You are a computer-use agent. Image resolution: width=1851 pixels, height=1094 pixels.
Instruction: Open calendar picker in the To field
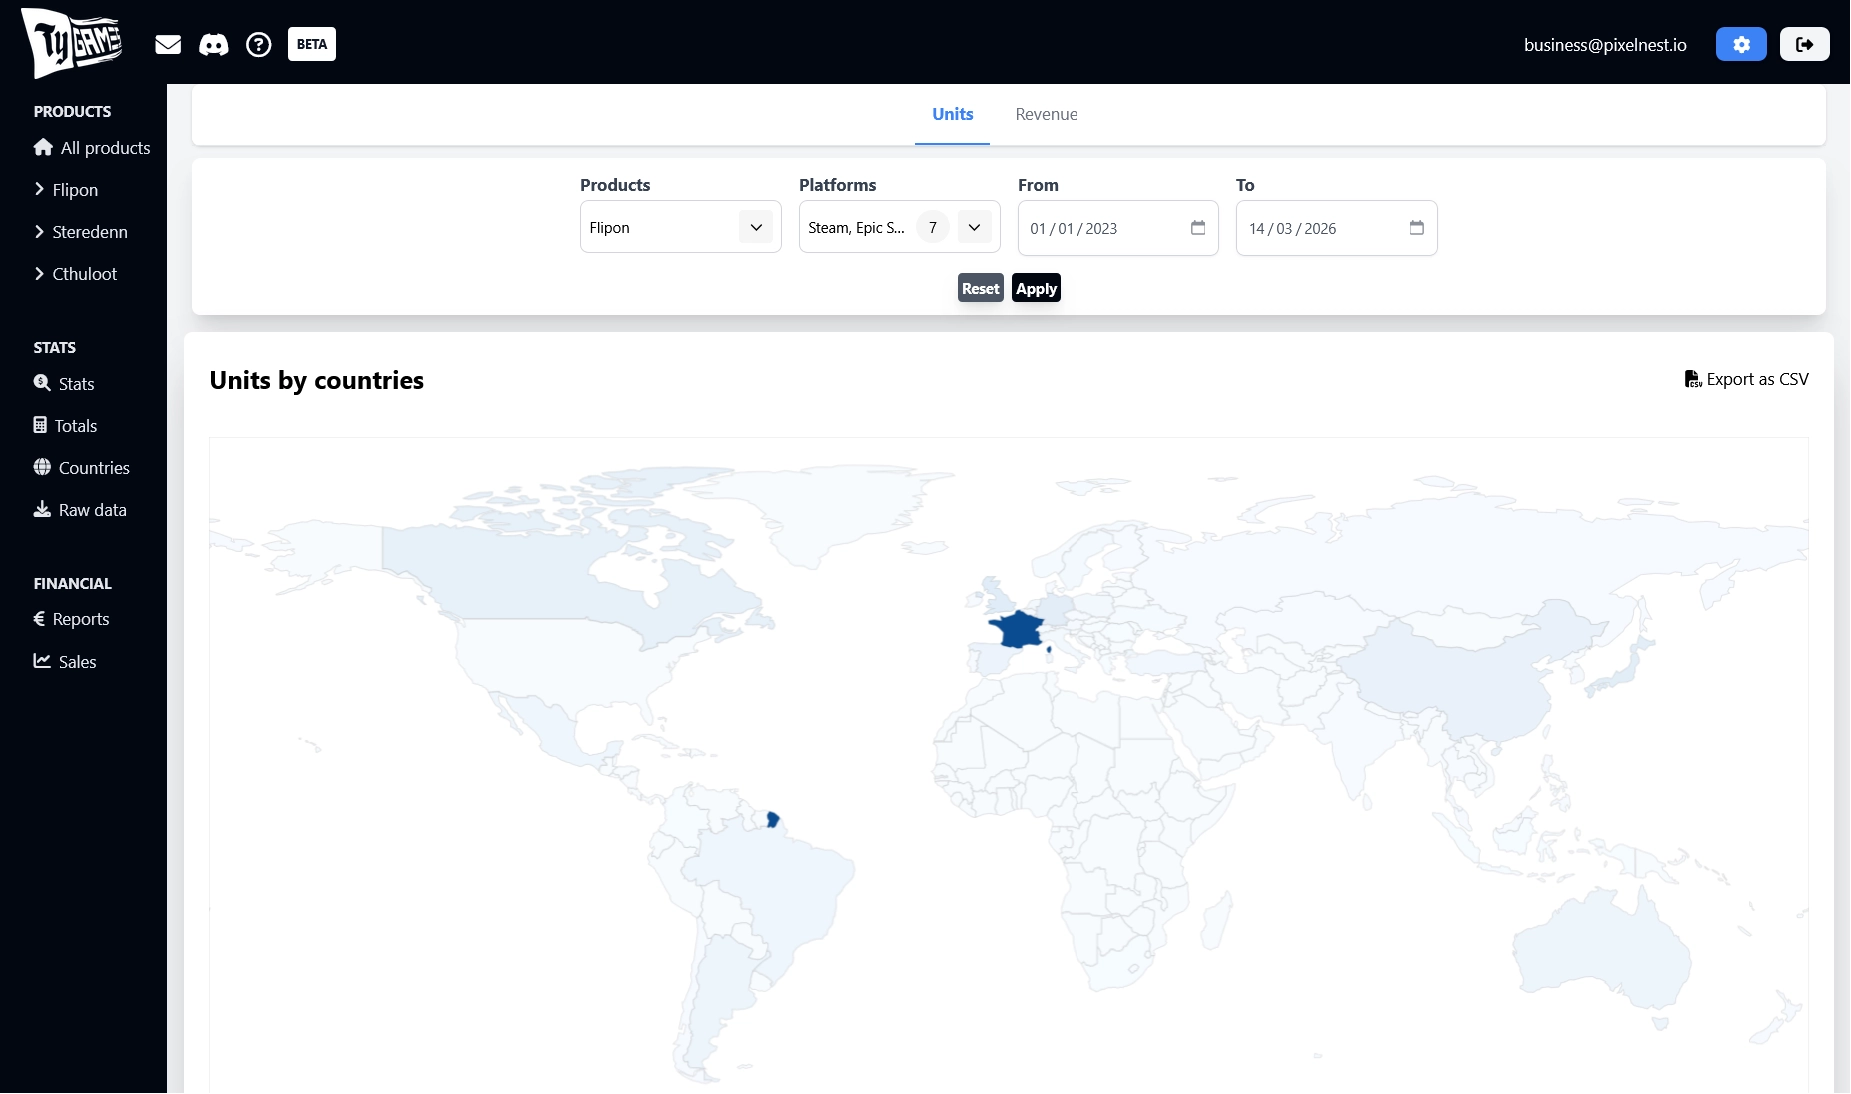coord(1416,228)
